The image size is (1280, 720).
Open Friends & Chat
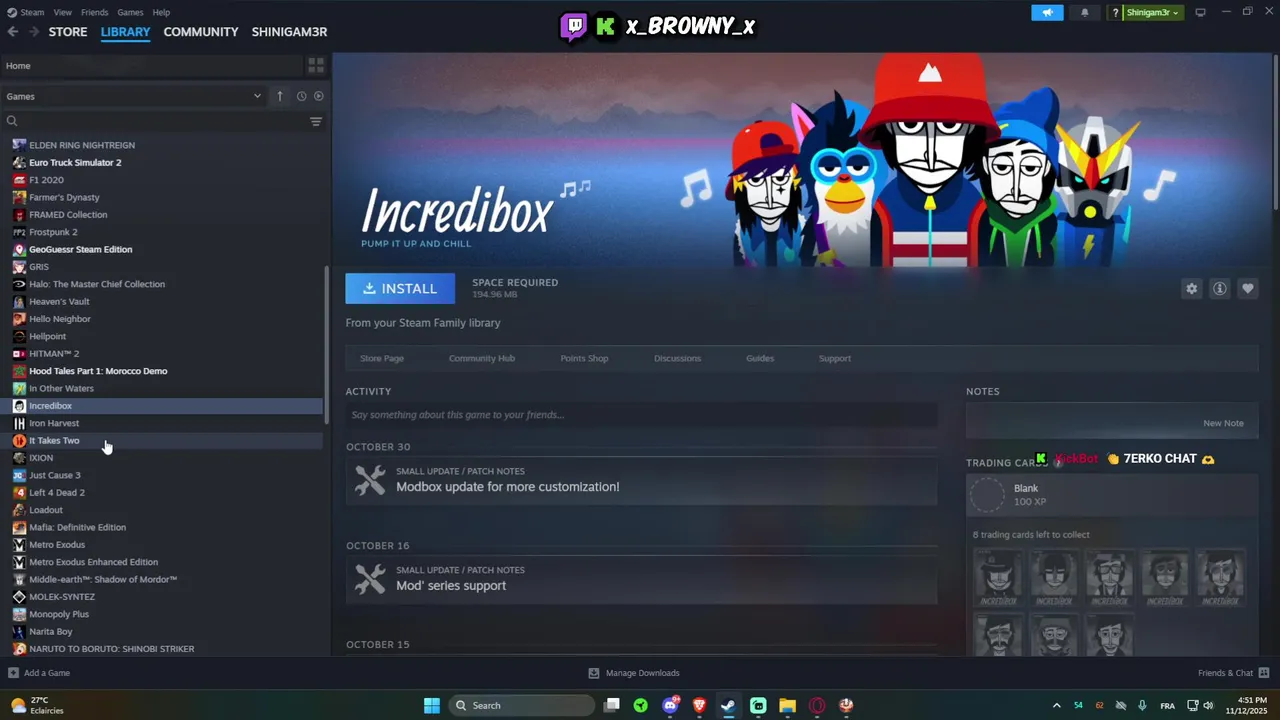[x=1233, y=673]
